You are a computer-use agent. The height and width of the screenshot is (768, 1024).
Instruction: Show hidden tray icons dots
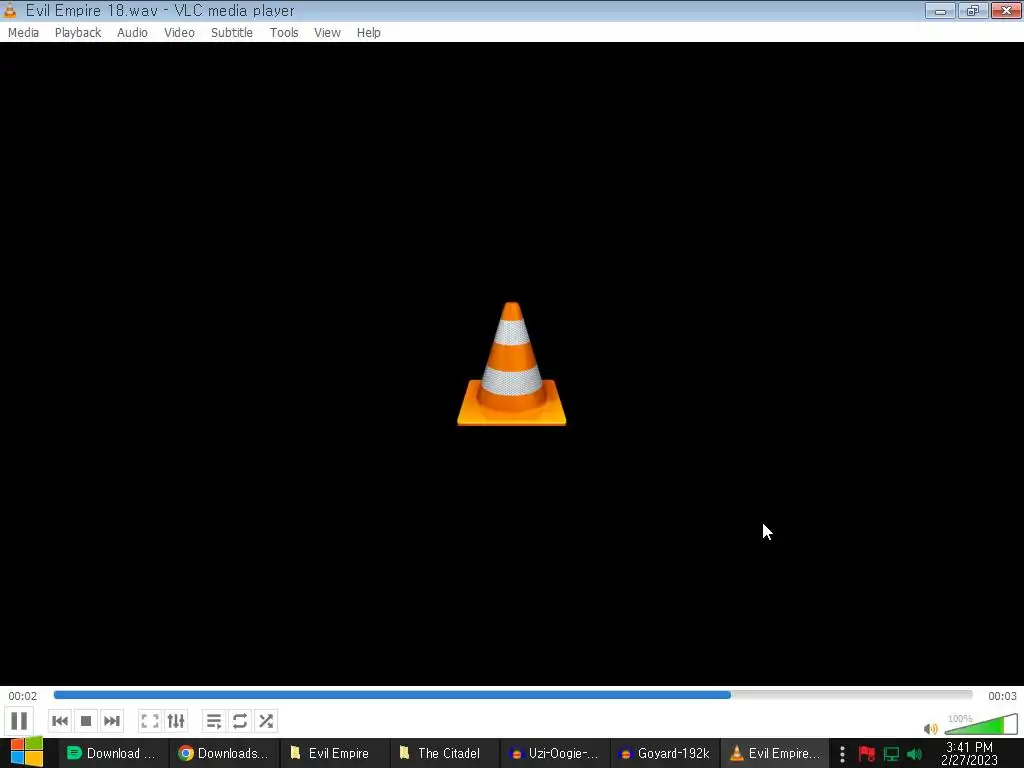(842, 754)
